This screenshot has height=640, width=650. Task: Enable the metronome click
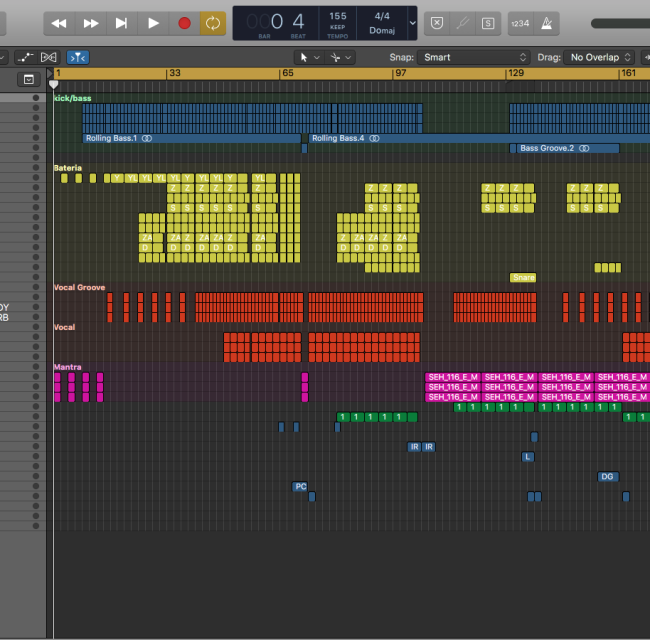tap(548, 22)
